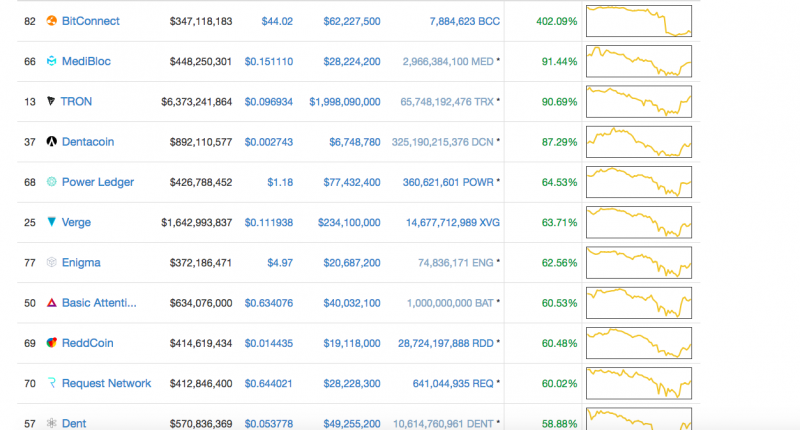Click Basic Attention price $0.634076
This screenshot has width=800, height=430.
point(269,303)
